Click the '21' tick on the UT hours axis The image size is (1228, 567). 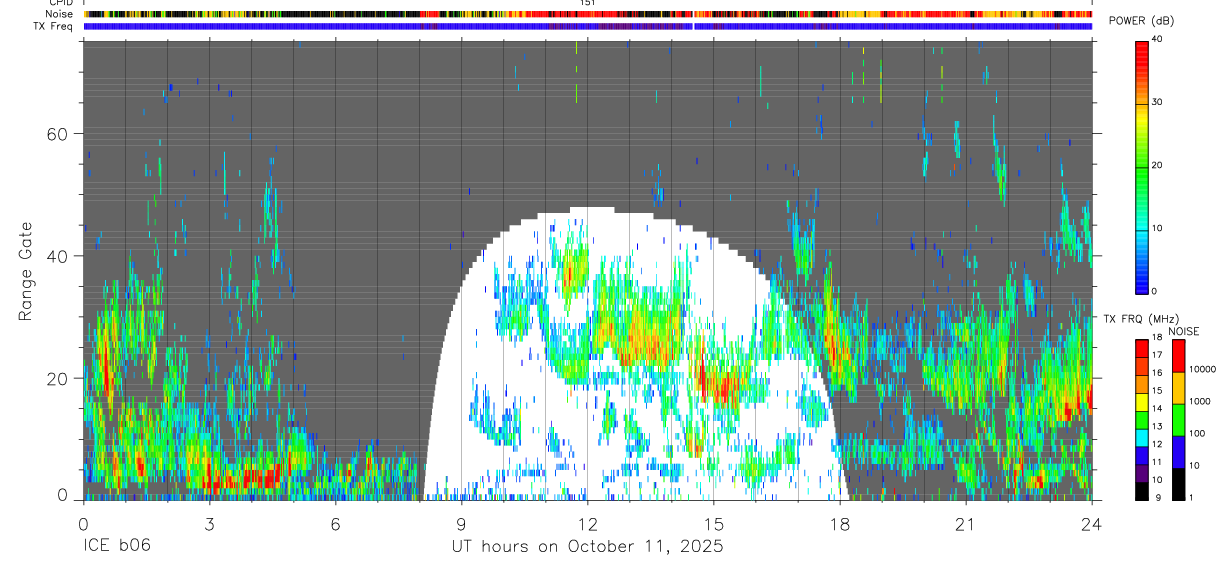965,524
